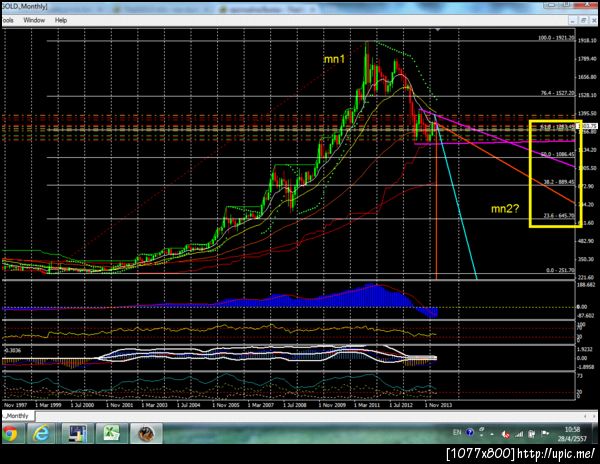Image resolution: width=600 pixels, height=464 pixels.
Task: Click the EN language indicator
Action: [457, 433]
